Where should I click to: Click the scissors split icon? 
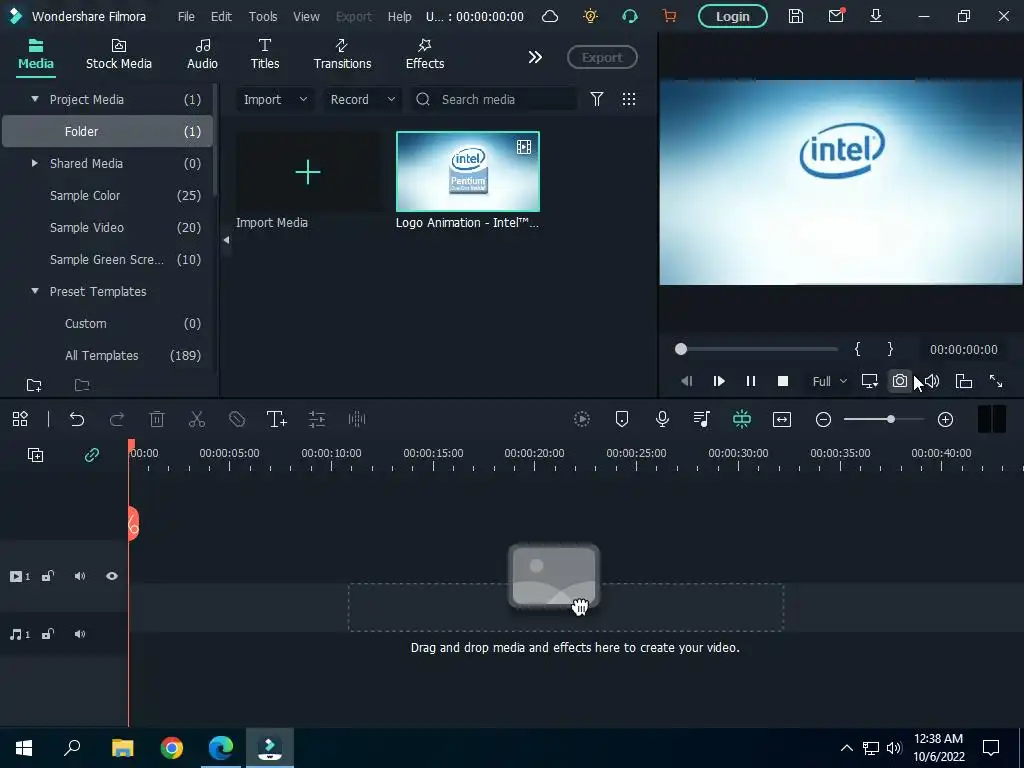click(197, 419)
